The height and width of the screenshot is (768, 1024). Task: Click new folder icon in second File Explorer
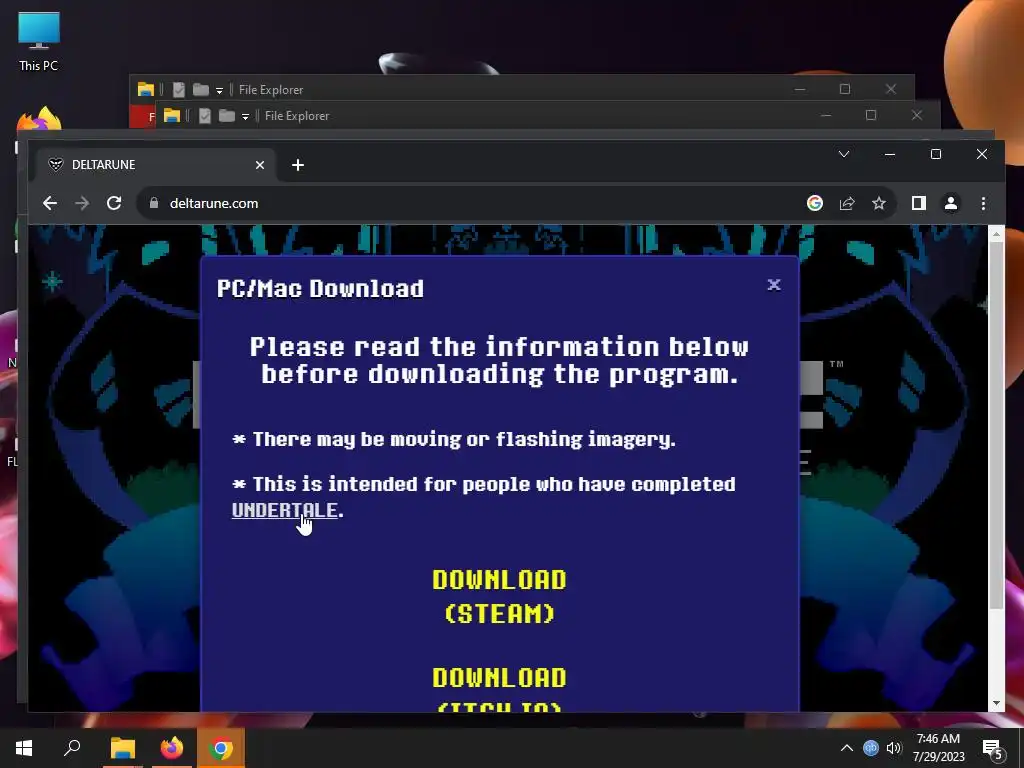tap(227, 116)
